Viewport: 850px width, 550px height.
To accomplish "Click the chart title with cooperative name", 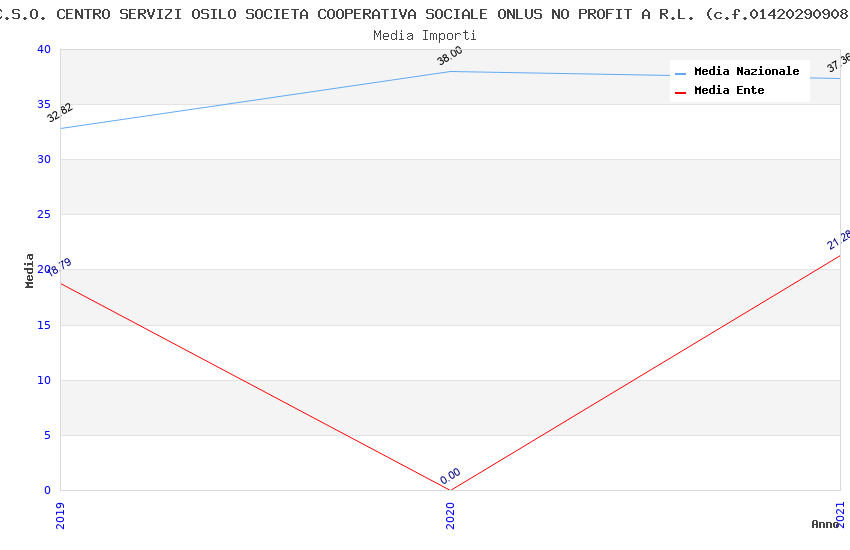I will 425,14.
